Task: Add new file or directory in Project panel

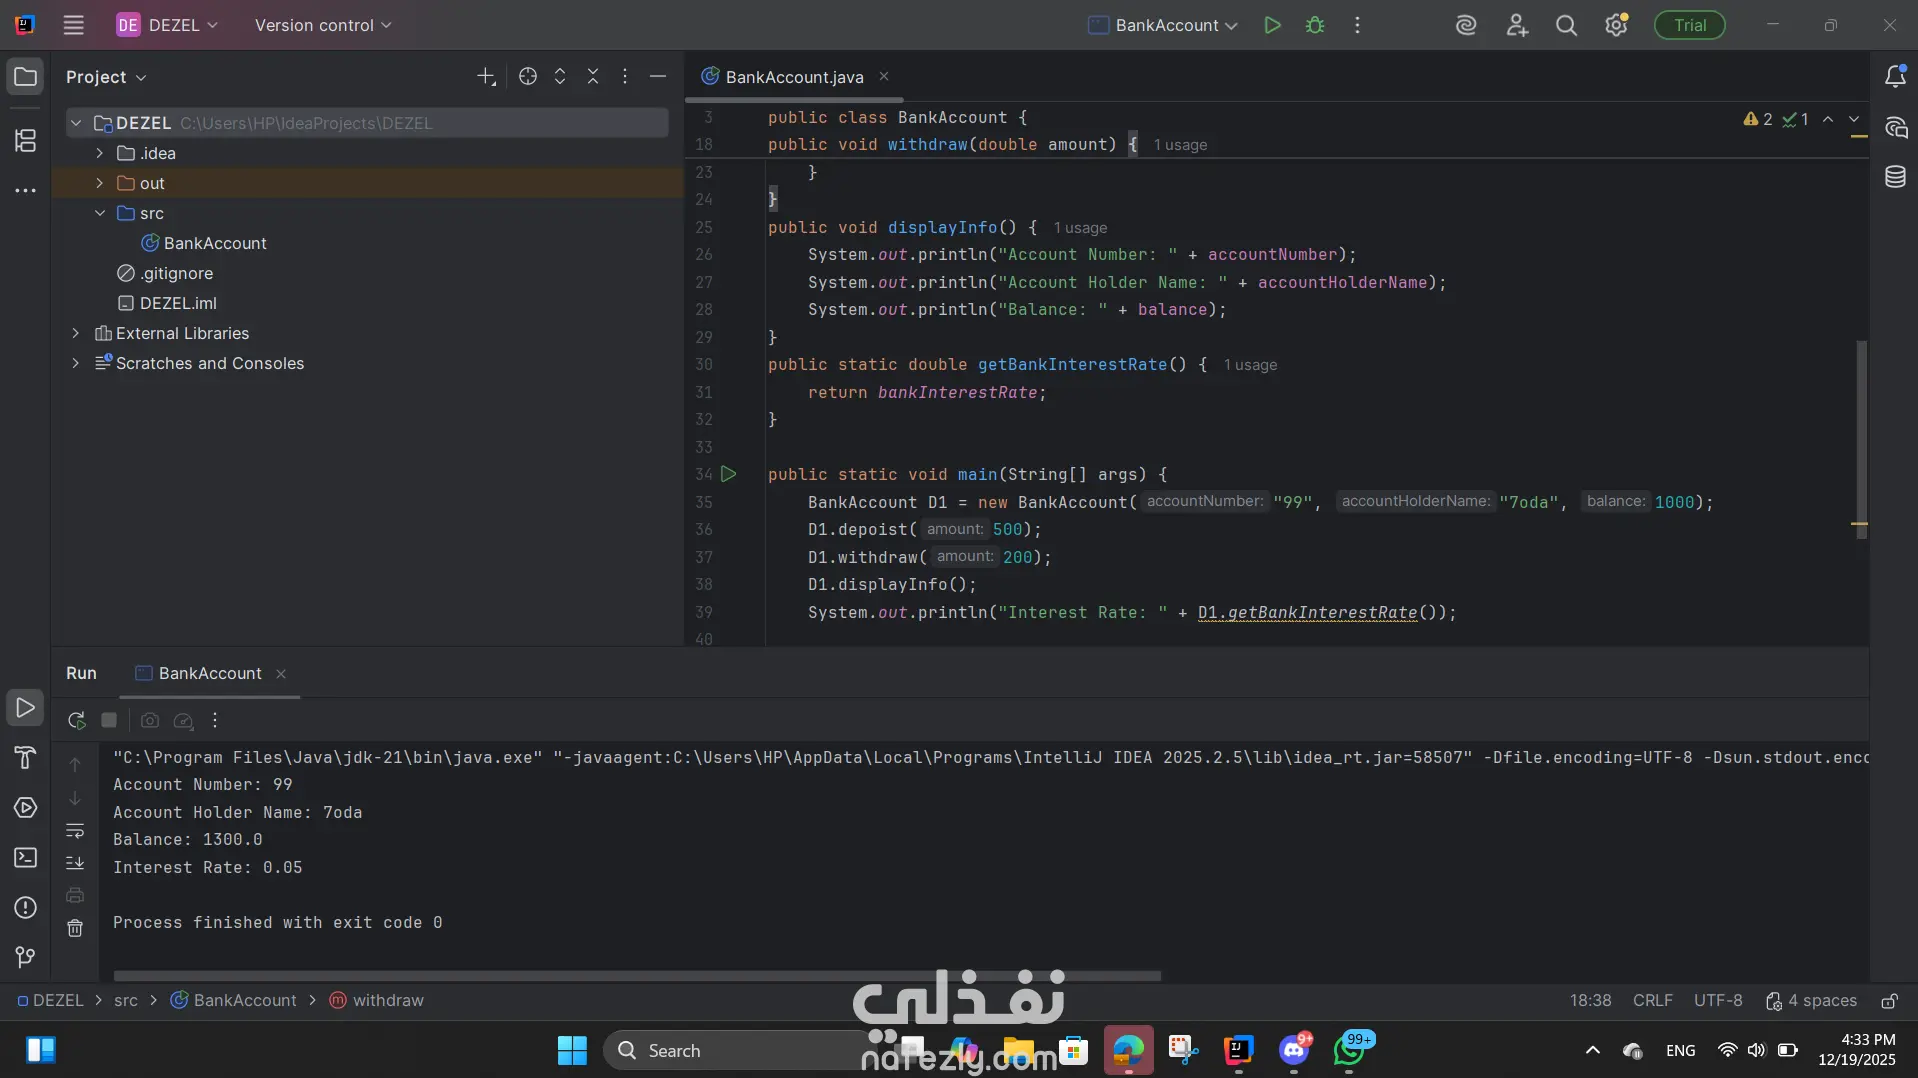Action: coord(486,77)
